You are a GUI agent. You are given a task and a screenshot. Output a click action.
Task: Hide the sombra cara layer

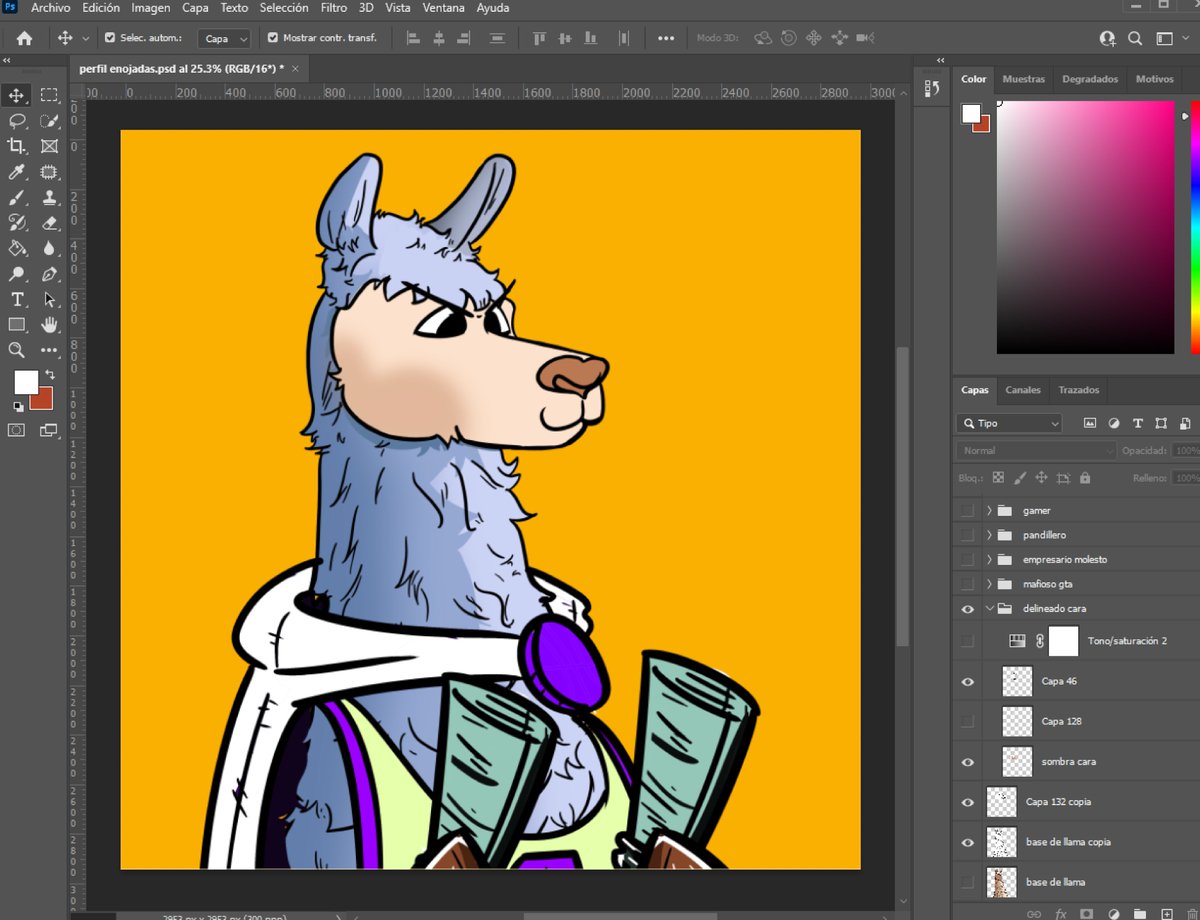tap(967, 762)
